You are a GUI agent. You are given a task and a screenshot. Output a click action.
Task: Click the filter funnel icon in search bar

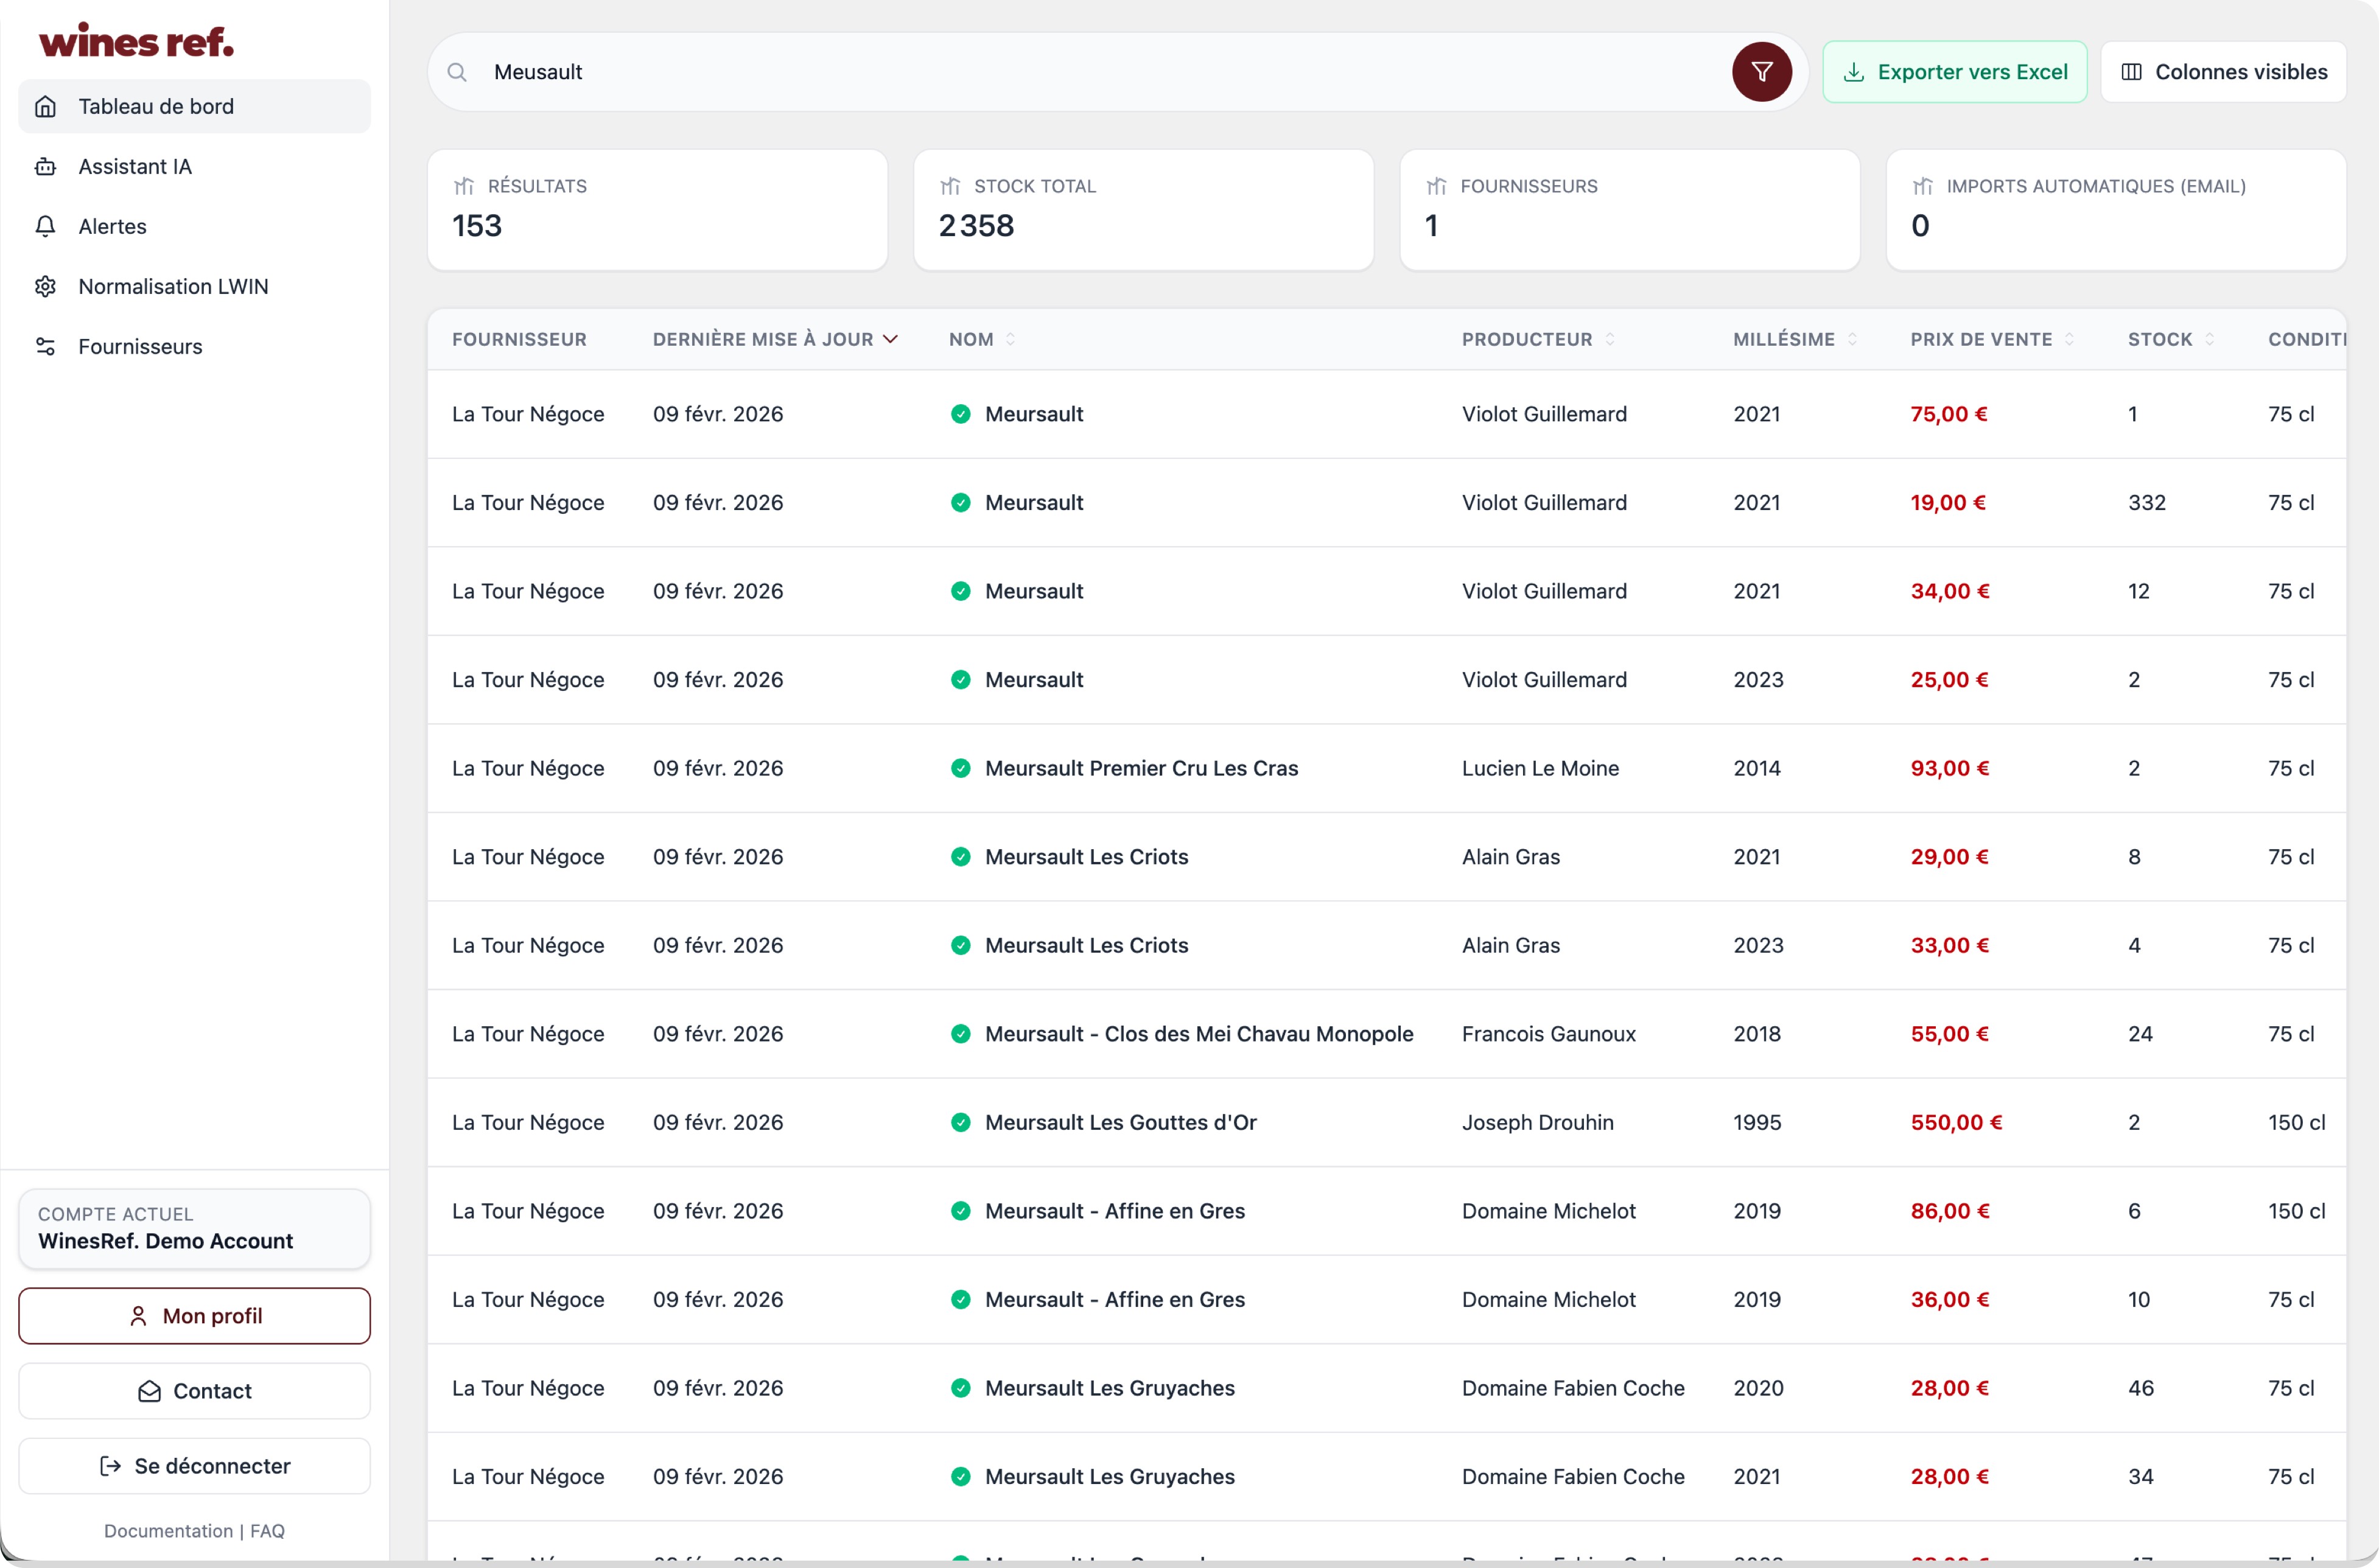pyautogui.click(x=1761, y=72)
